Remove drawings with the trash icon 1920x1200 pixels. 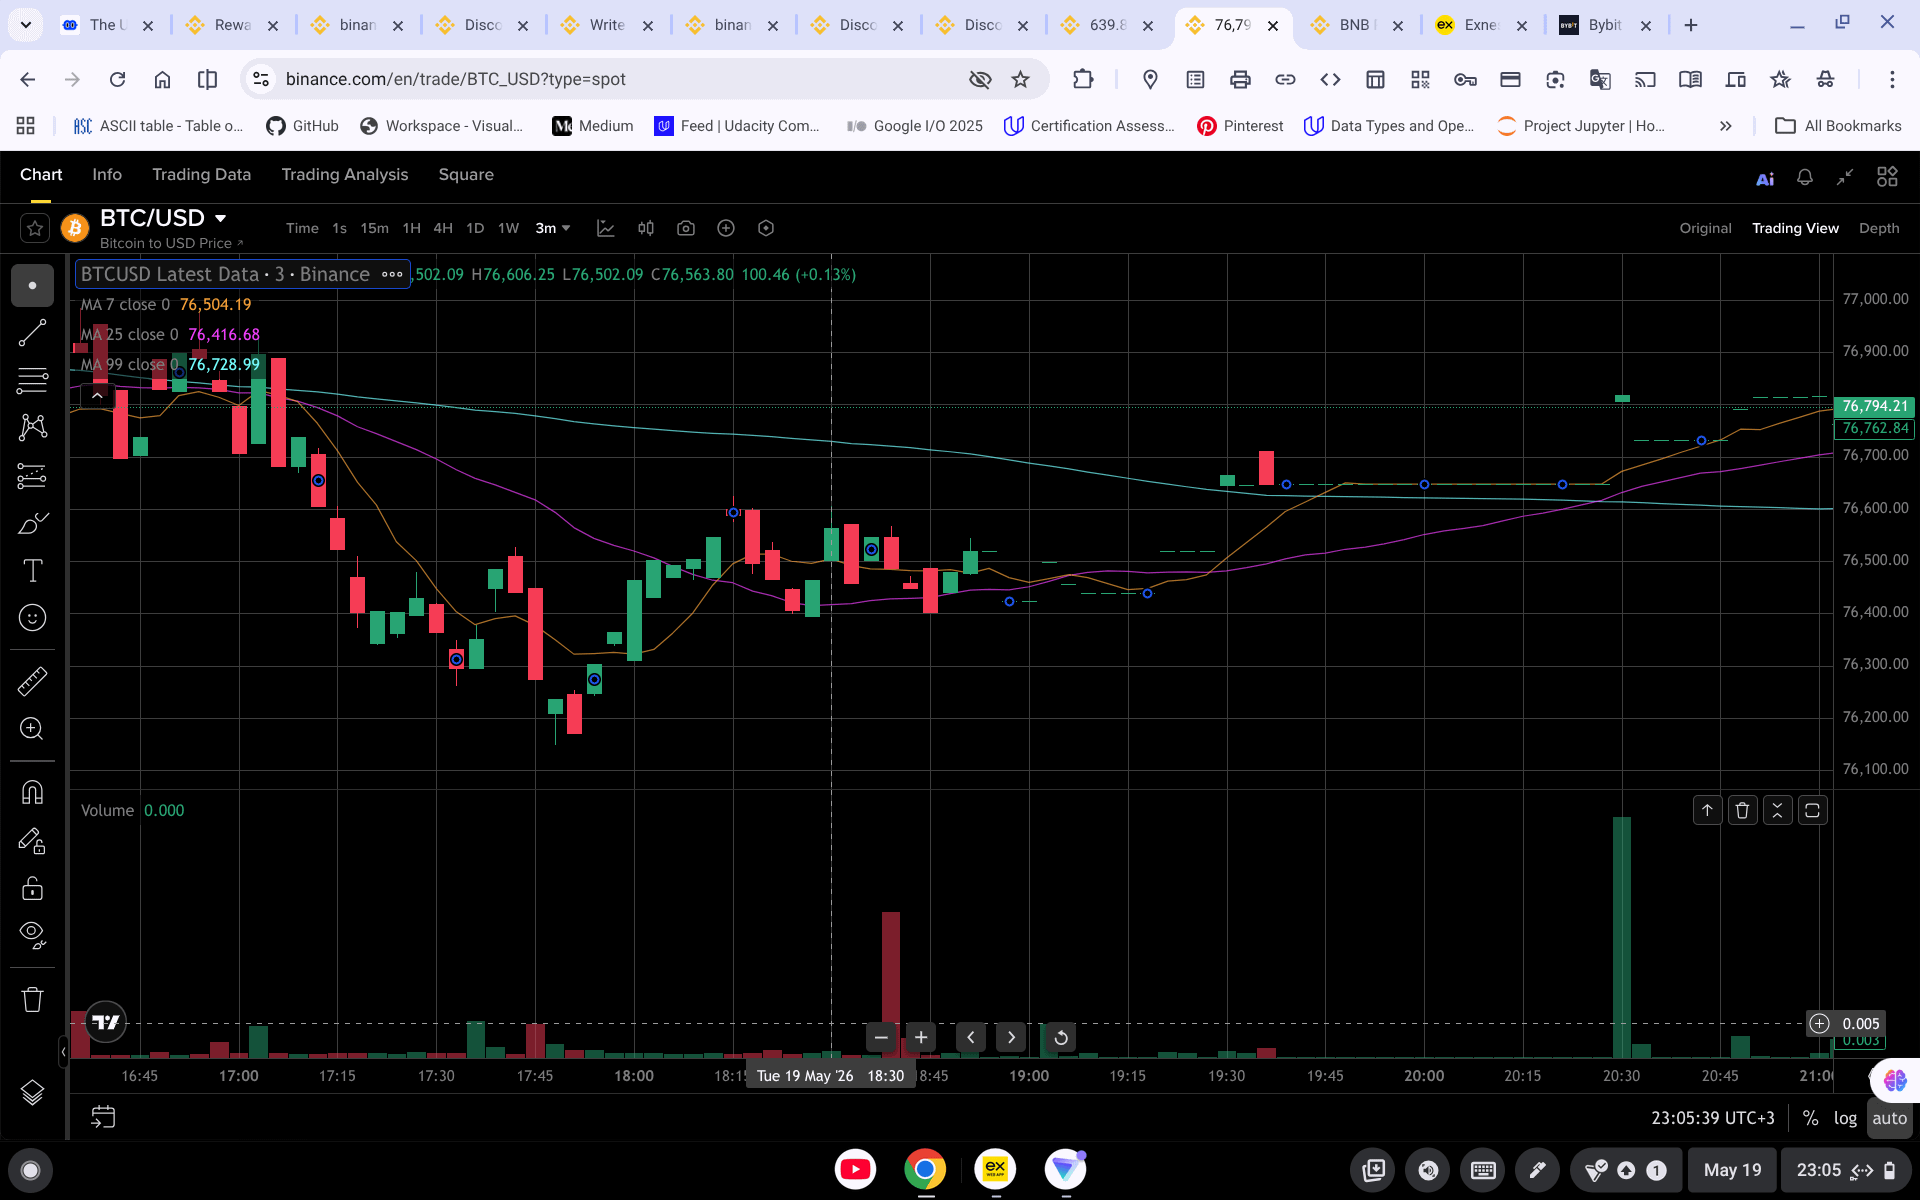pyautogui.click(x=32, y=999)
